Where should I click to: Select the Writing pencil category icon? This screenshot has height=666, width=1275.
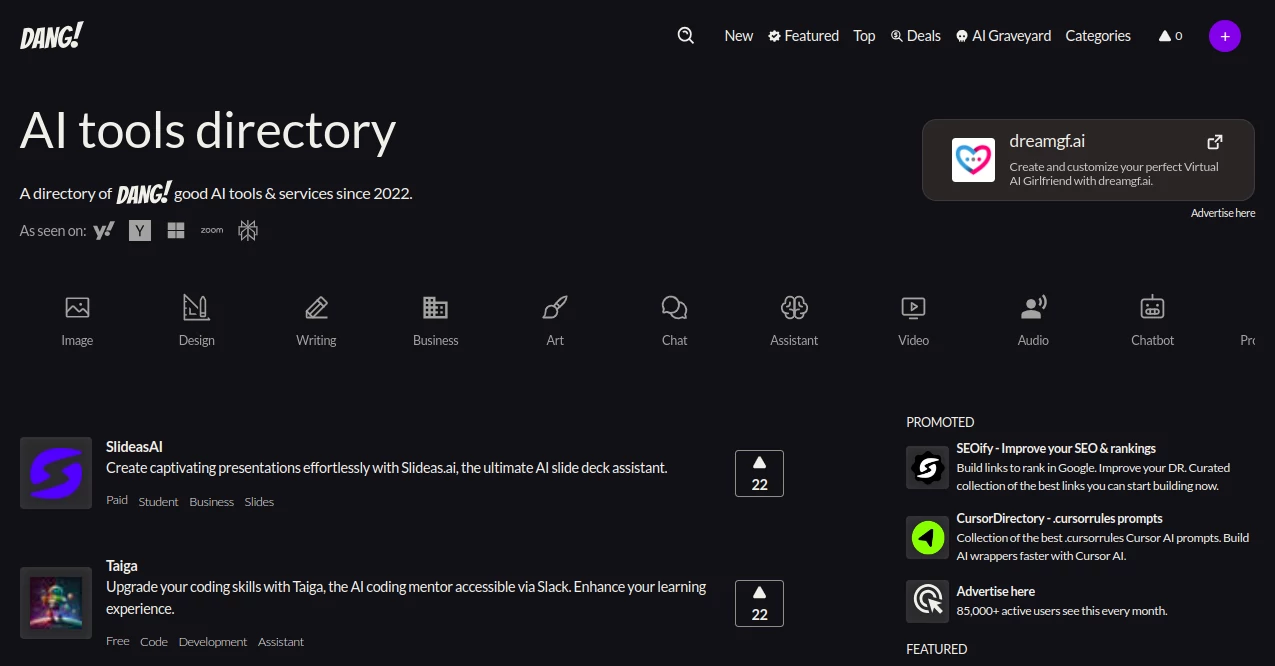tap(316, 308)
